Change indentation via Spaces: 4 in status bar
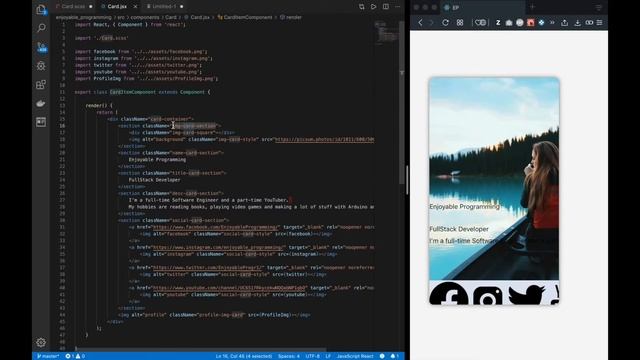The image size is (640, 360). (289, 356)
